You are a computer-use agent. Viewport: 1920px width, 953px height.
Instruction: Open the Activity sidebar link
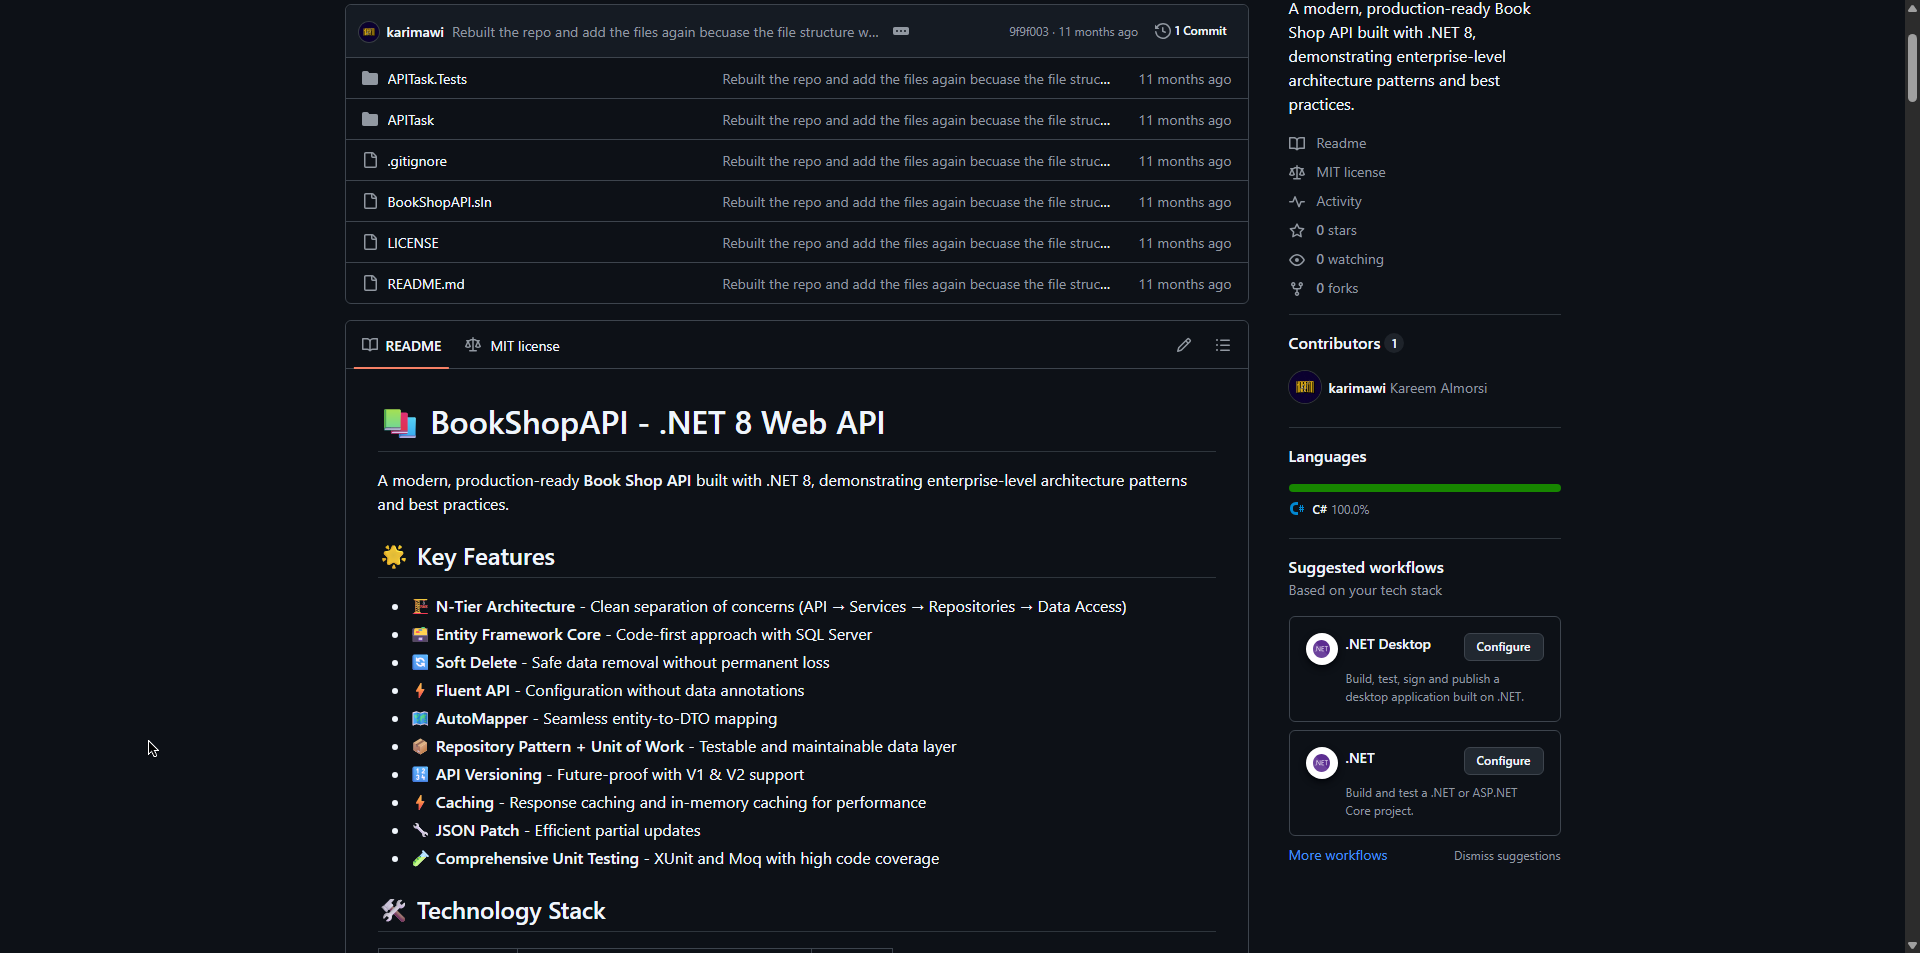point(1339,201)
